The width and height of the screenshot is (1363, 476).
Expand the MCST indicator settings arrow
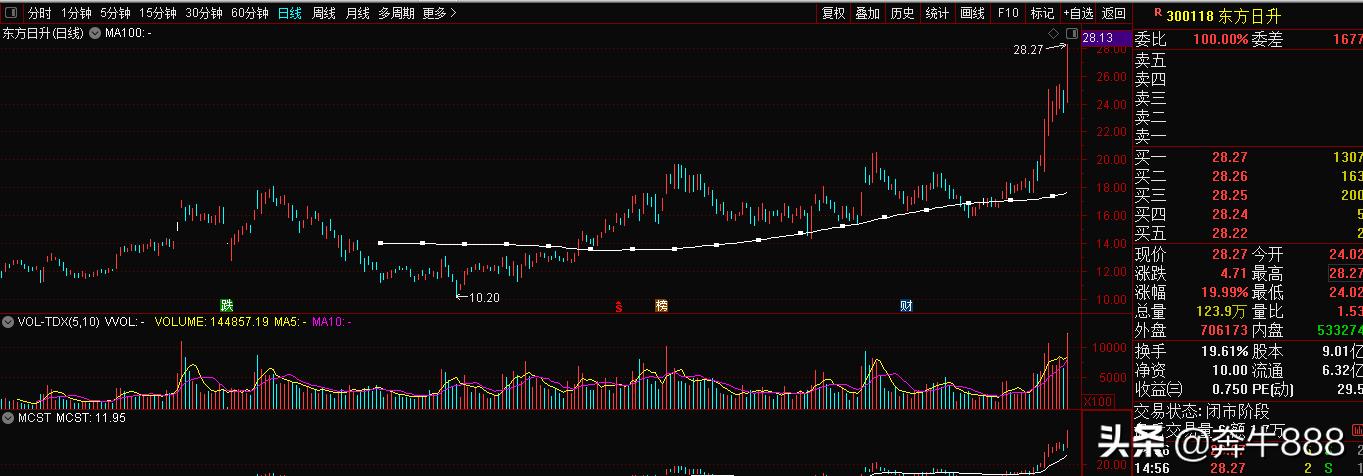(x=8, y=417)
